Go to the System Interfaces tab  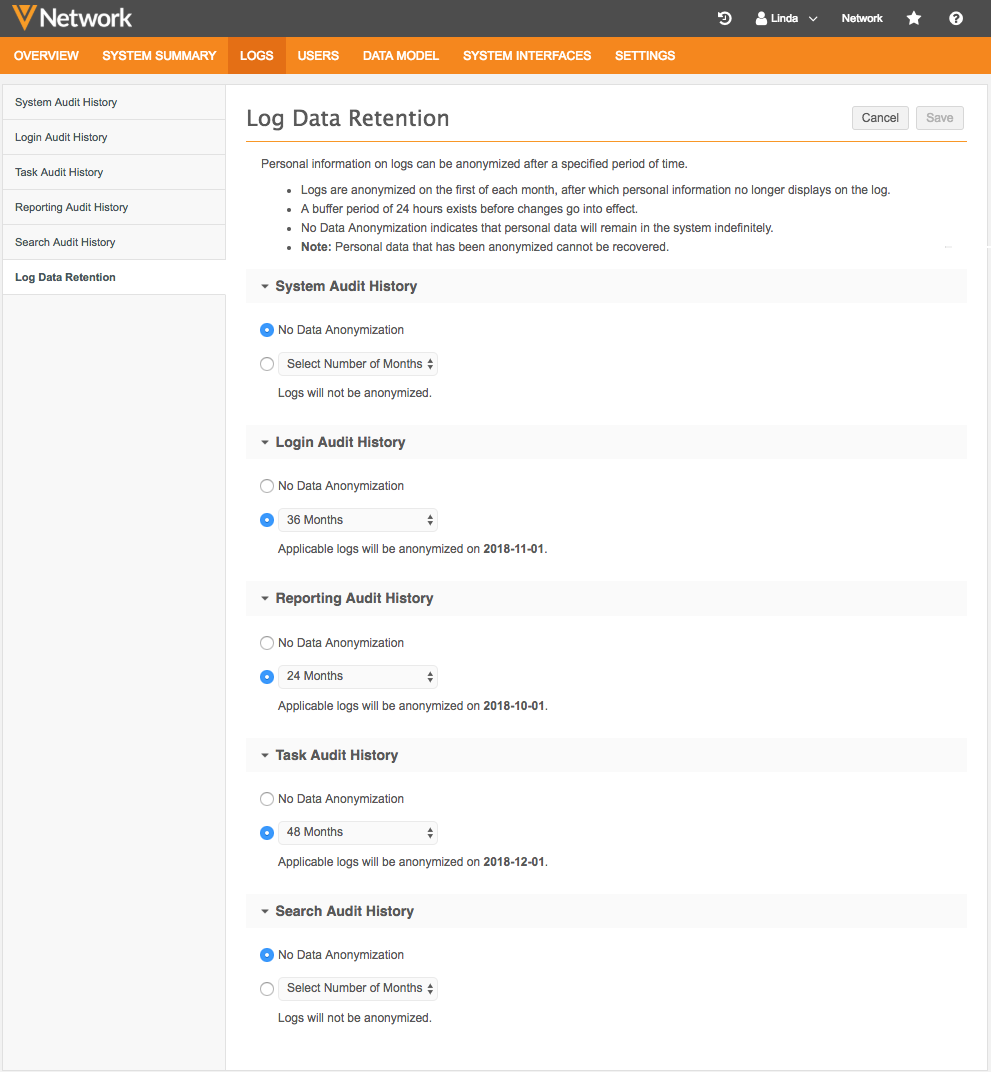(526, 56)
